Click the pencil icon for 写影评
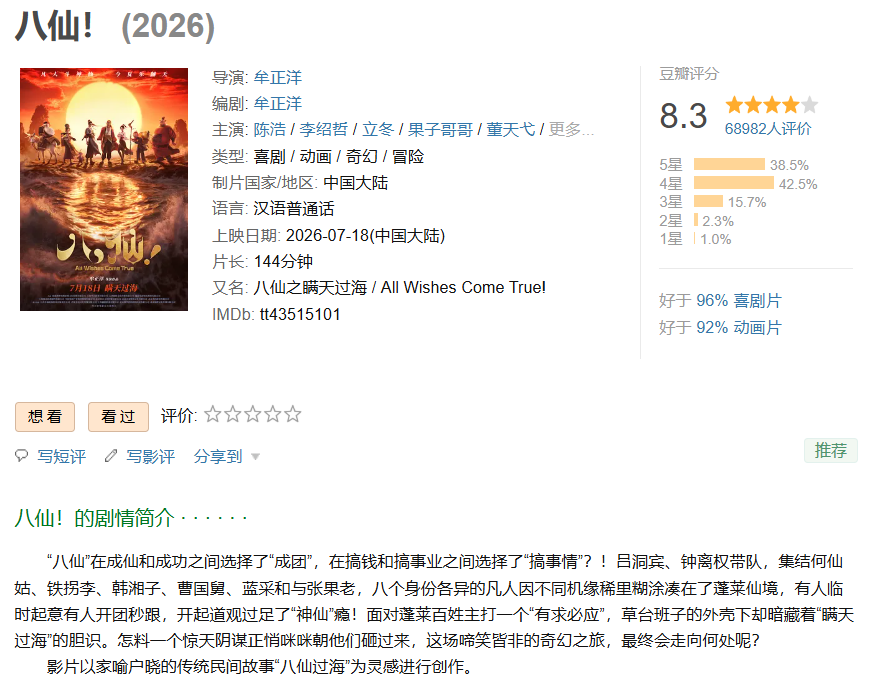The image size is (880, 680). (111, 456)
